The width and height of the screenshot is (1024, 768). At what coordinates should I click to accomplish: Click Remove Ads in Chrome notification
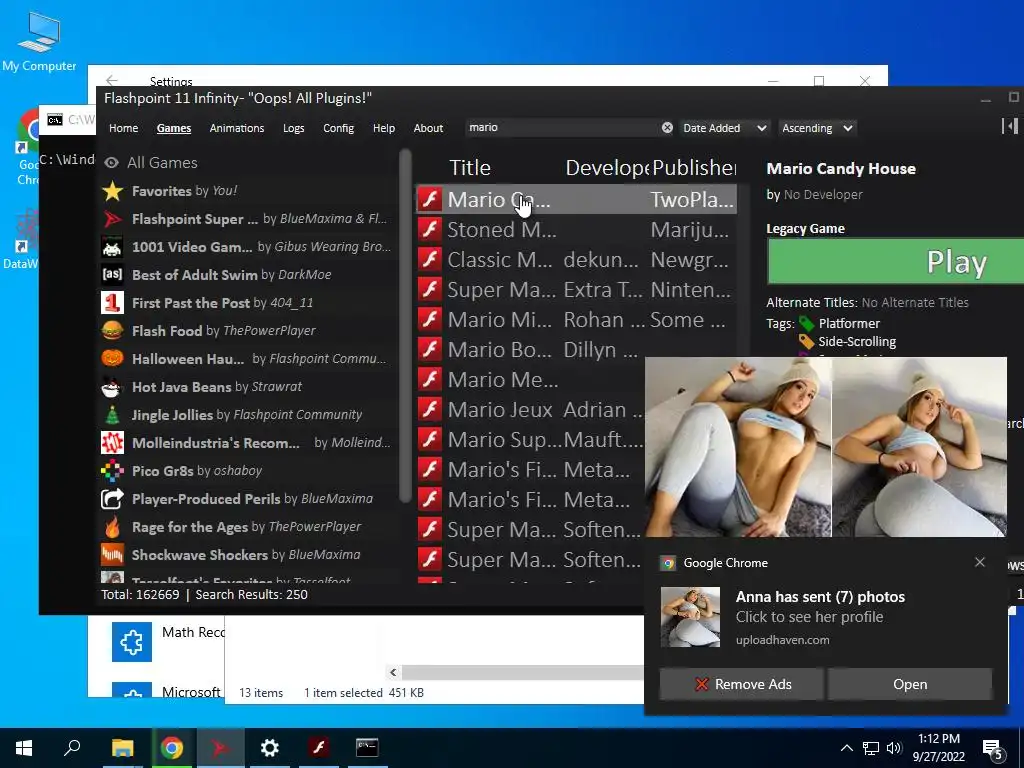pos(741,684)
